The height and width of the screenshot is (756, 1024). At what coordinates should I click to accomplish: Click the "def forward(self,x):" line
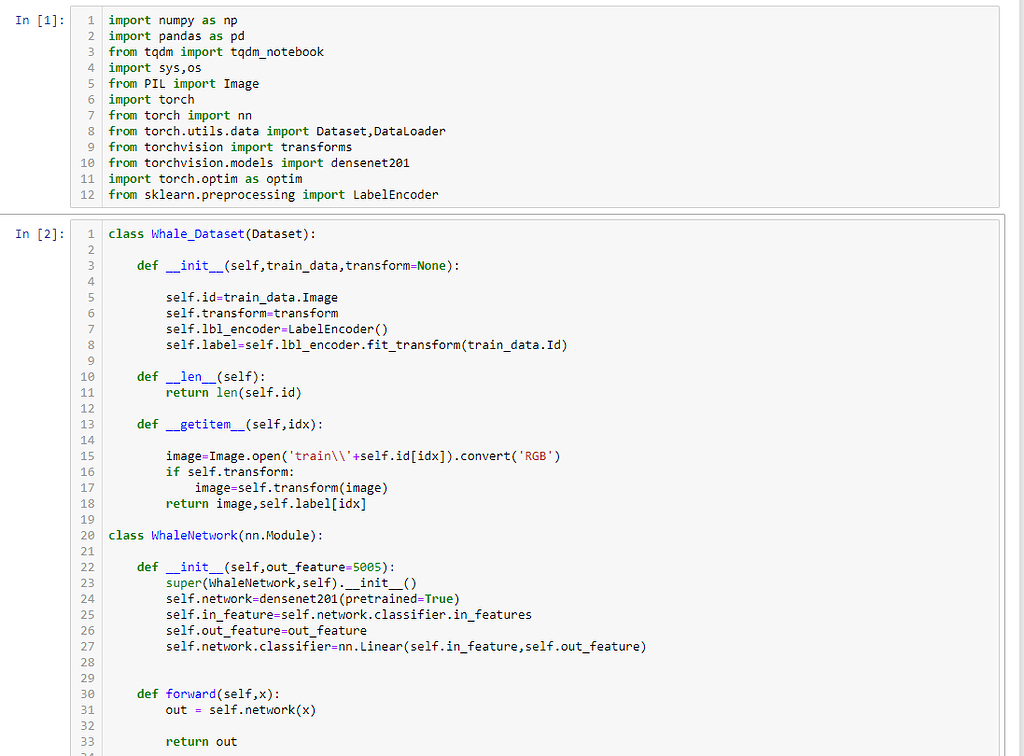click(x=208, y=694)
